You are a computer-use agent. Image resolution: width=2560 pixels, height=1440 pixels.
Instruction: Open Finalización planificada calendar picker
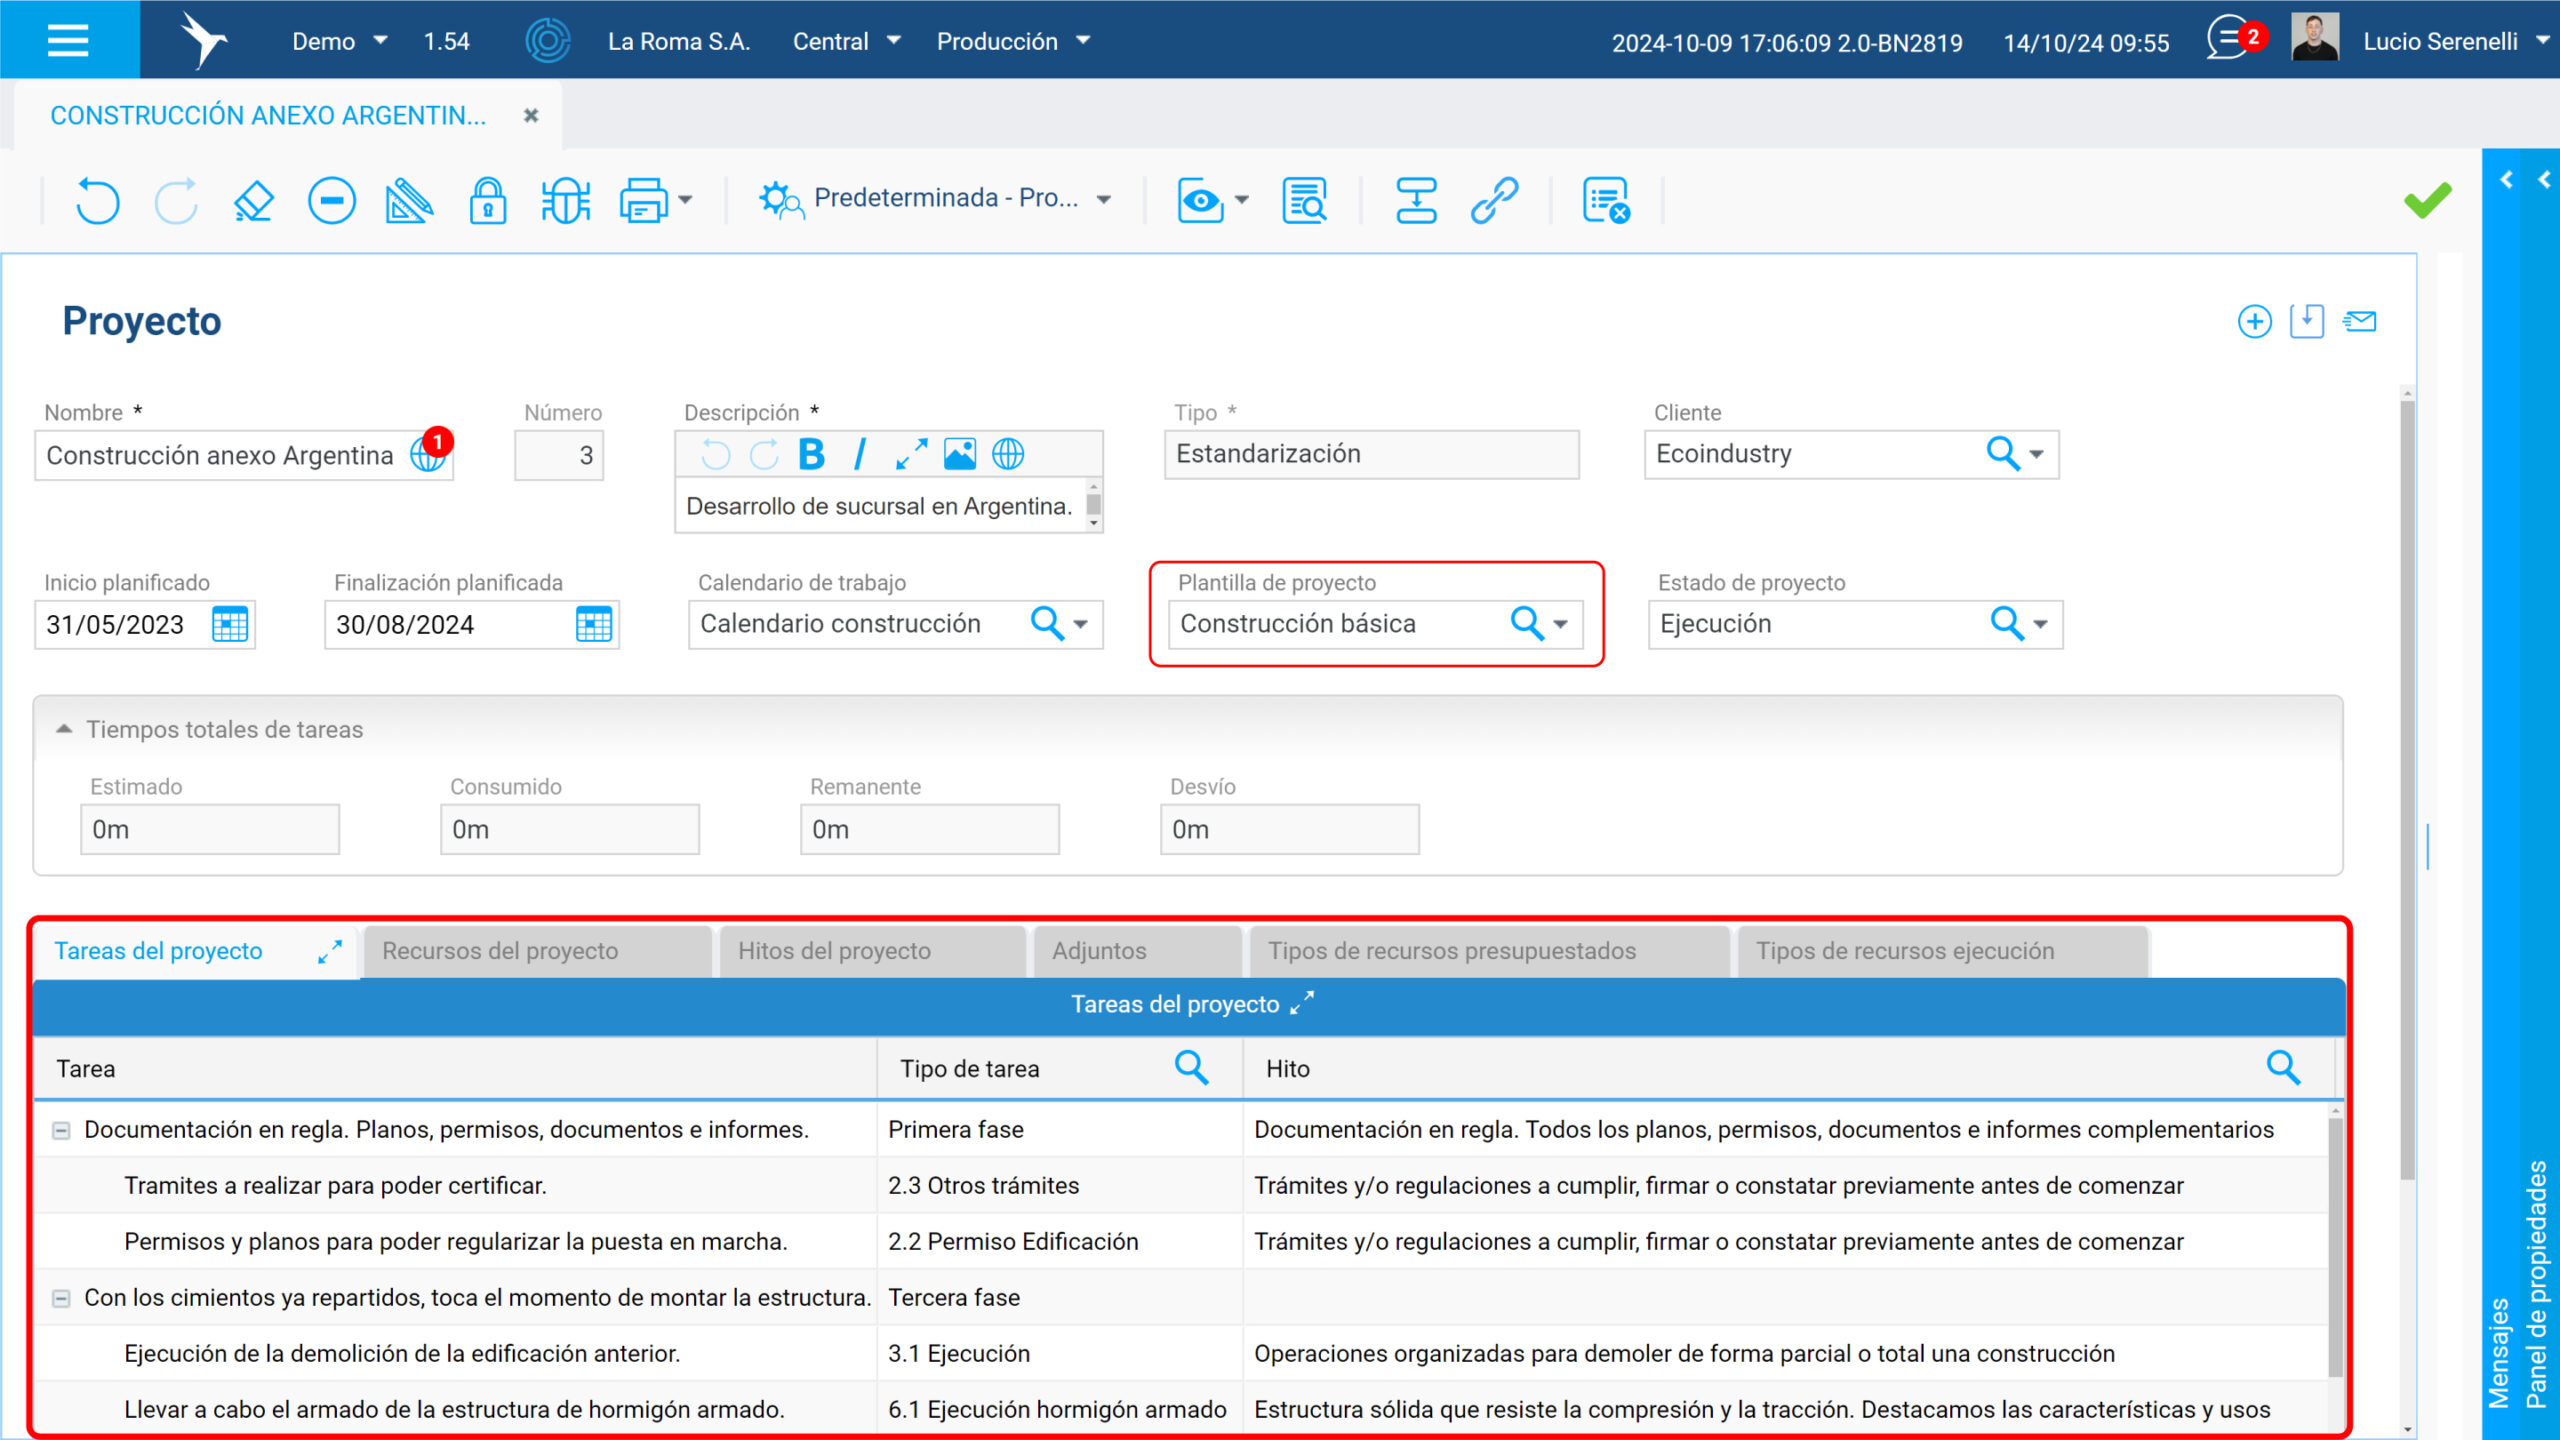coord(594,624)
